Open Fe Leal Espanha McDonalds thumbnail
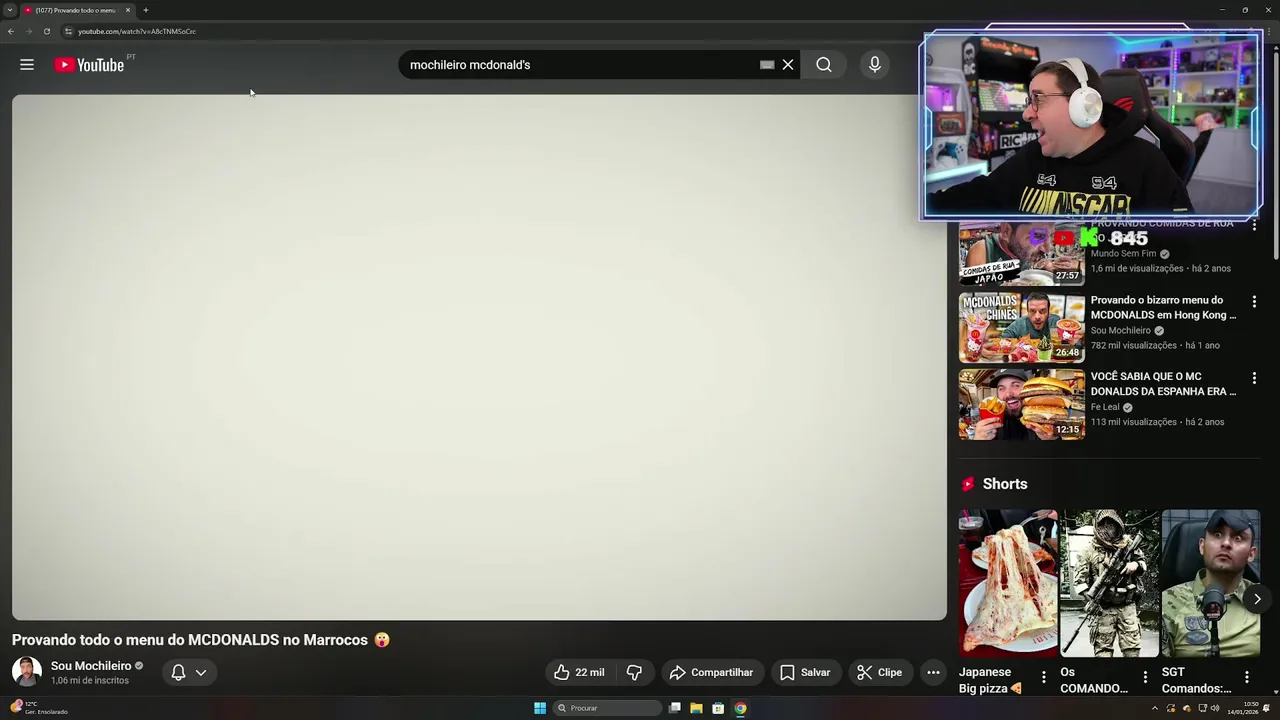The image size is (1280, 720). [1021, 405]
